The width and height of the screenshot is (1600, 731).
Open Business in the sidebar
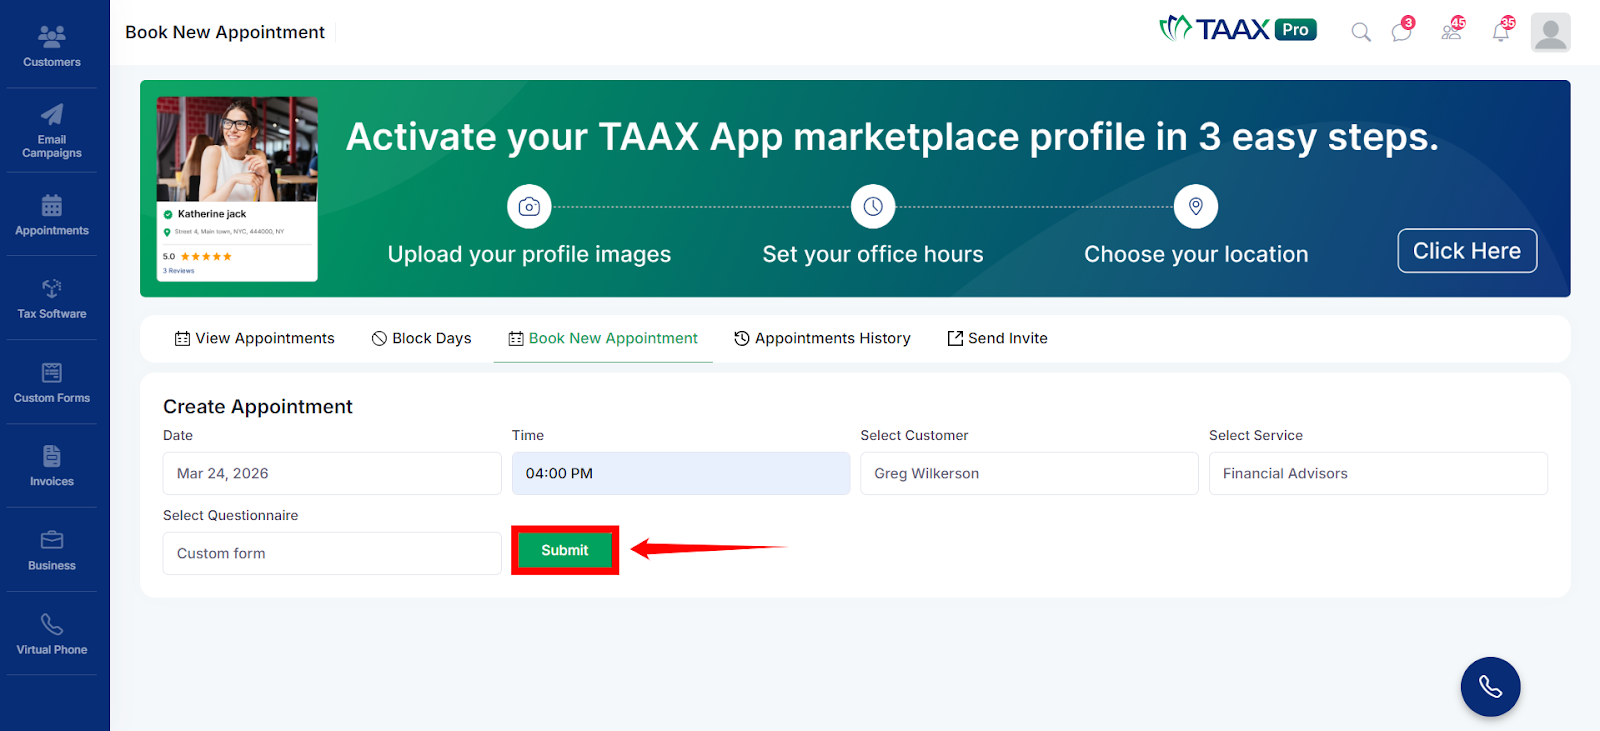tap(52, 550)
